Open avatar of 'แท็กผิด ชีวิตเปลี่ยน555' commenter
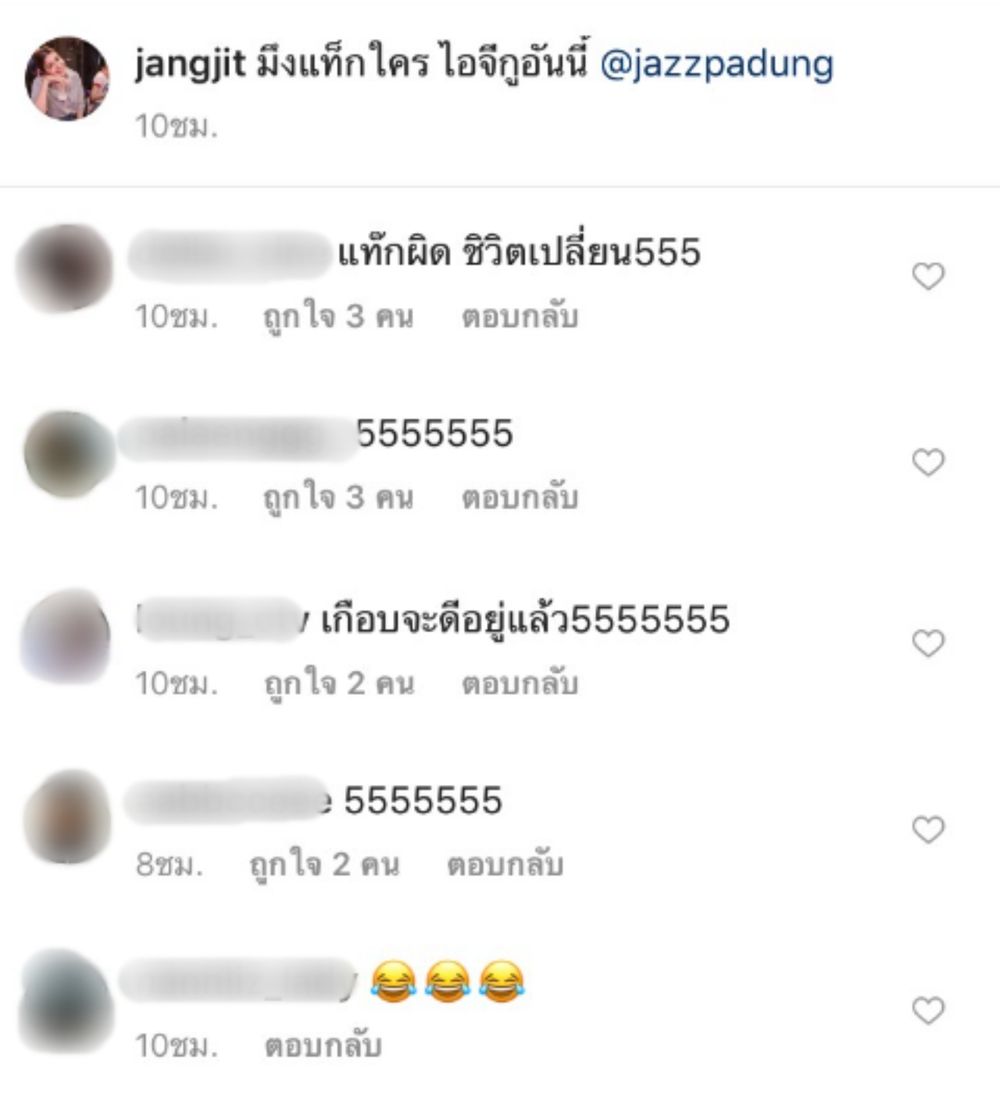The image size is (1000, 1109). coord(64,268)
